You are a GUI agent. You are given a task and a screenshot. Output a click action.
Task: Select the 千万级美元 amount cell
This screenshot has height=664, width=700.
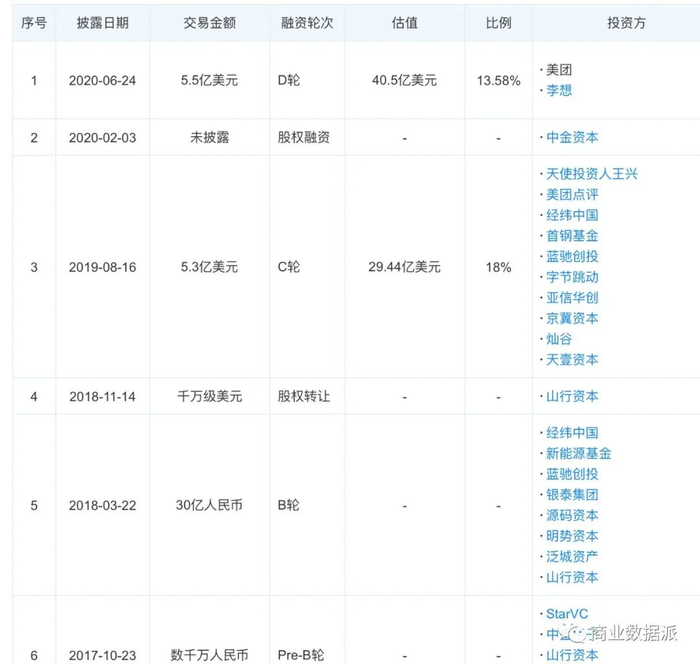(x=209, y=396)
